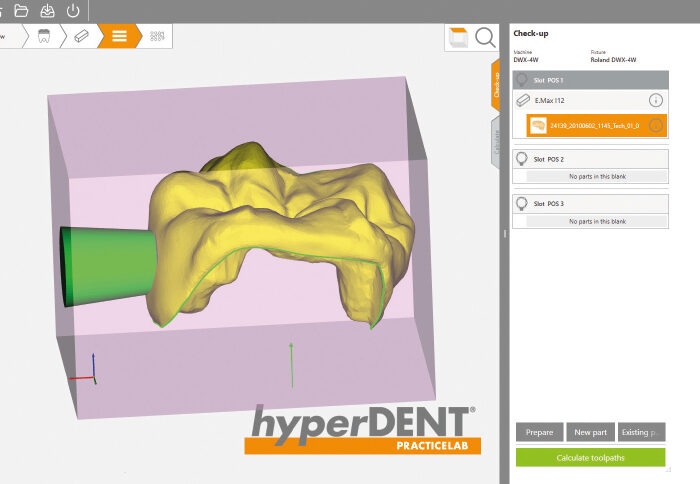Toggle the Slot POS 1 bulb icon
The width and height of the screenshot is (700, 484).
pyautogui.click(x=521, y=80)
